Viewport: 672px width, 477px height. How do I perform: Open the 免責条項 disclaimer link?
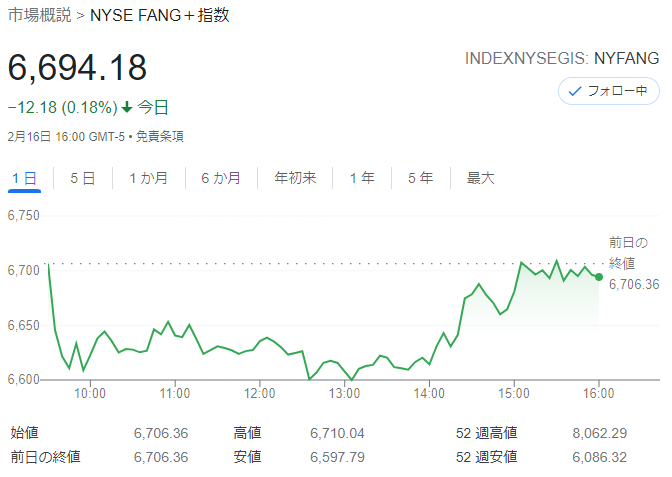[159, 137]
